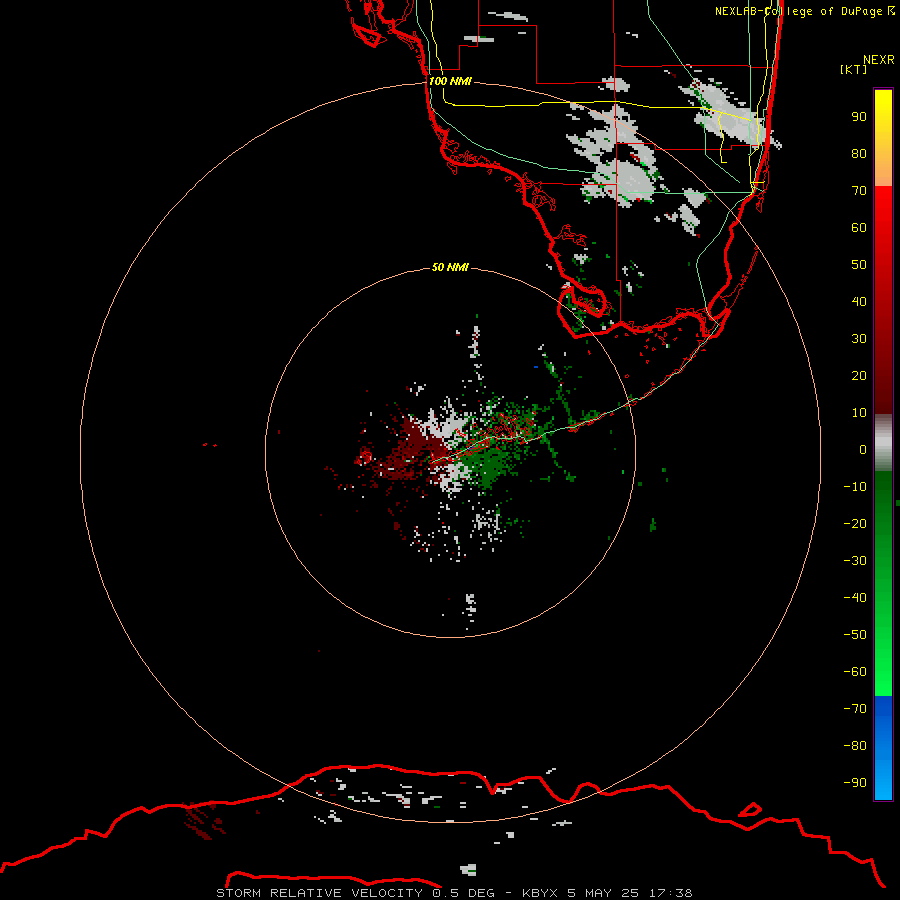The width and height of the screenshot is (900, 900).
Task: Click the 70 knot scale label
Action: coord(859,191)
